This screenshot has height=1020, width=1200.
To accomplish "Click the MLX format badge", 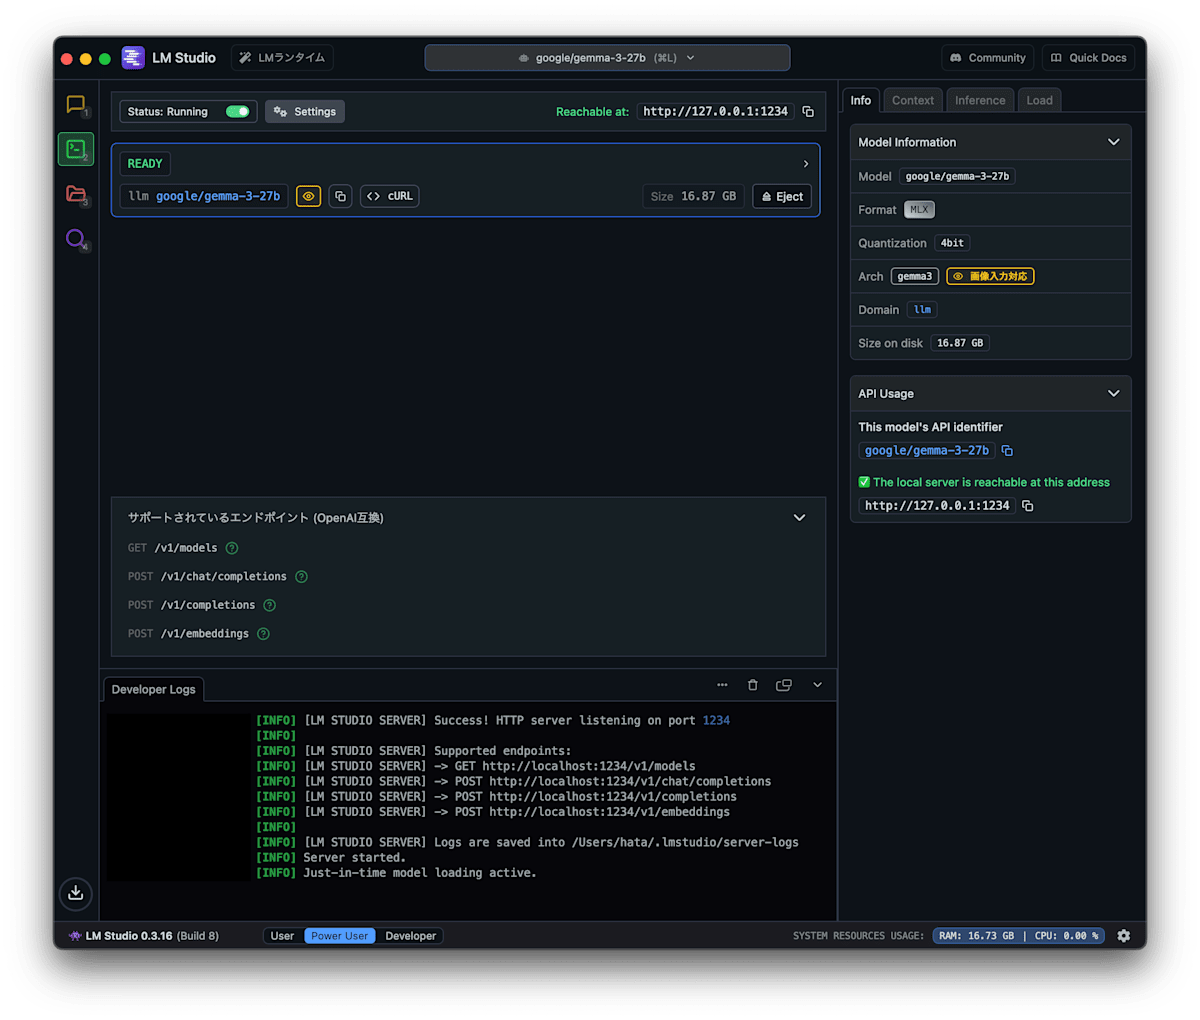I will [x=919, y=210].
